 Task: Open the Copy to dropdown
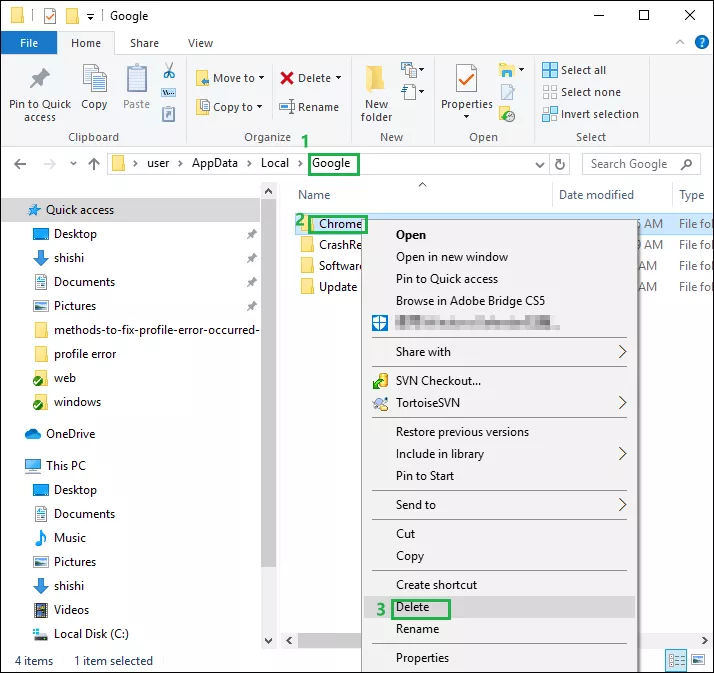point(229,107)
